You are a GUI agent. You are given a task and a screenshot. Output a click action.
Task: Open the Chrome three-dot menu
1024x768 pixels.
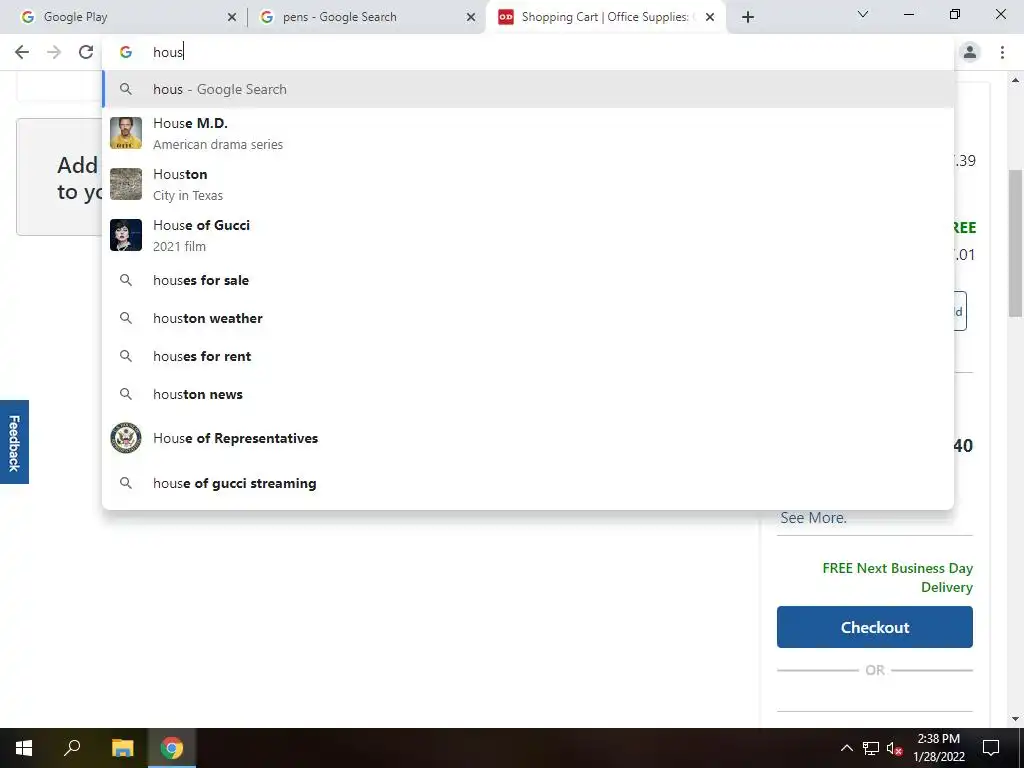(x=1002, y=52)
